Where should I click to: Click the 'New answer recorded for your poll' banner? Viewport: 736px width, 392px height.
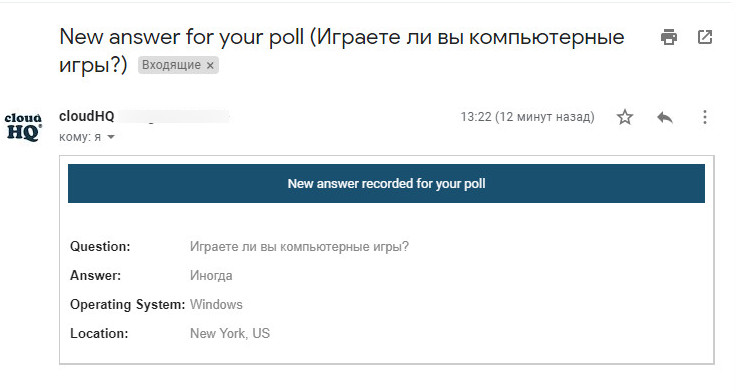tap(386, 184)
